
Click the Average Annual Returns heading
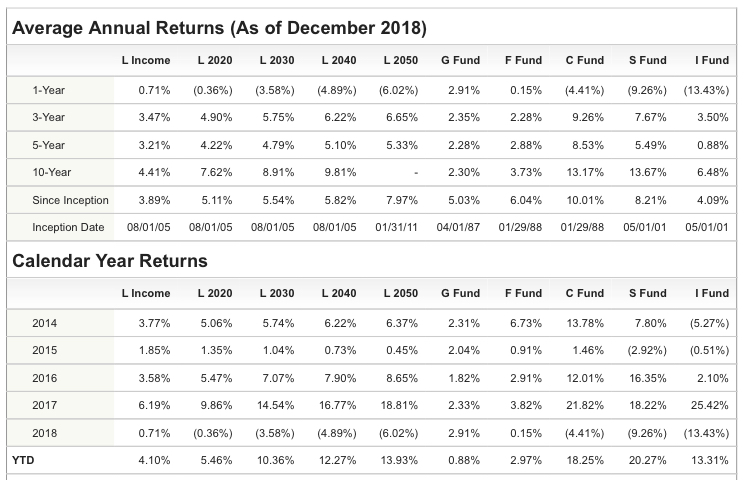tap(219, 25)
